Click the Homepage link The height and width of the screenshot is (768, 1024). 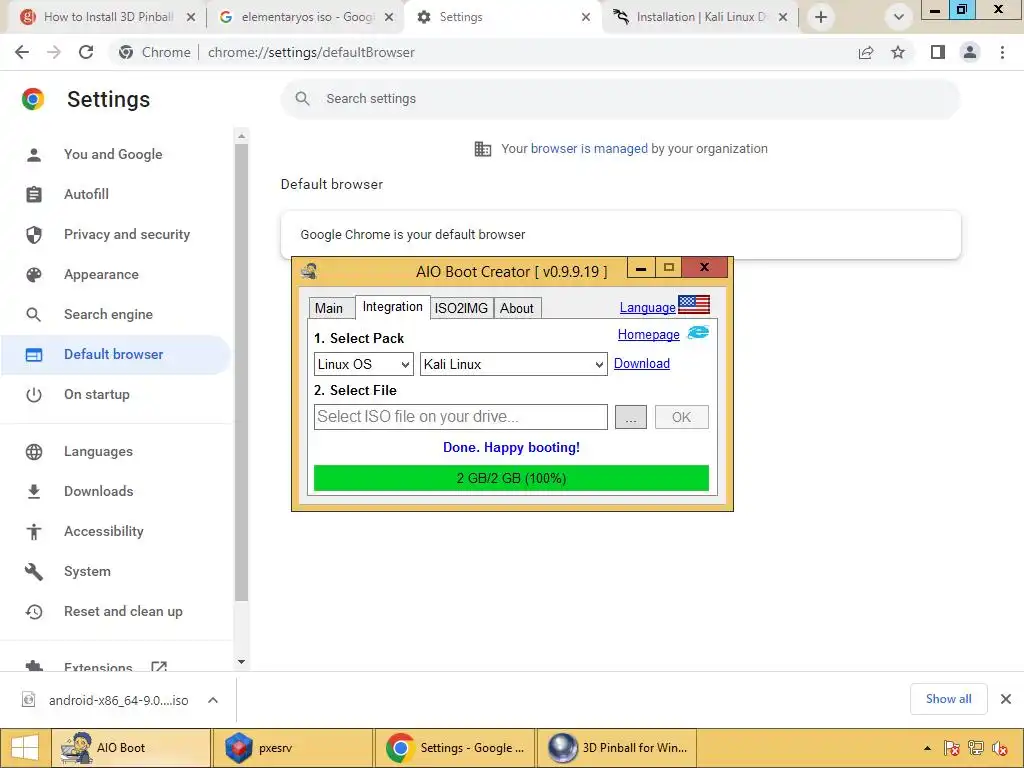click(x=648, y=334)
